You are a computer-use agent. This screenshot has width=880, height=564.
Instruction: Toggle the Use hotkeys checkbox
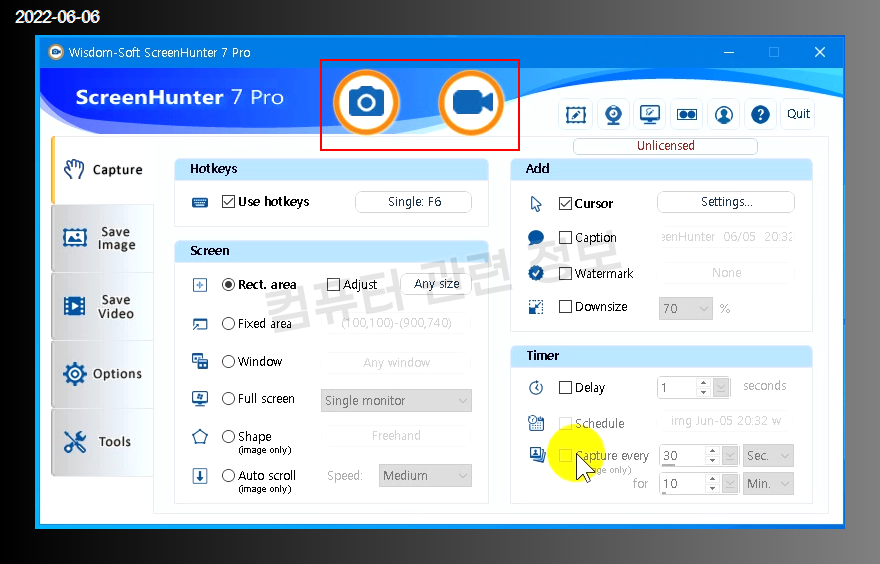click(x=228, y=201)
